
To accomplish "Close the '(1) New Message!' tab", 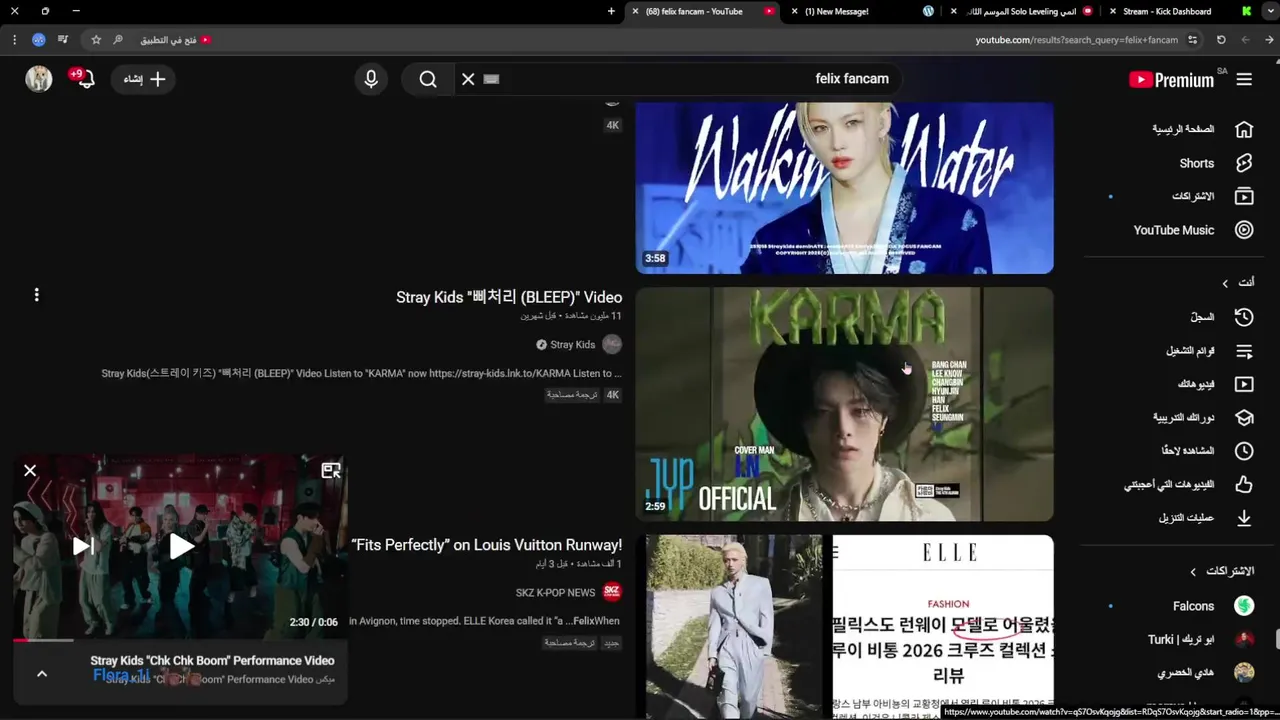I will (x=794, y=11).
